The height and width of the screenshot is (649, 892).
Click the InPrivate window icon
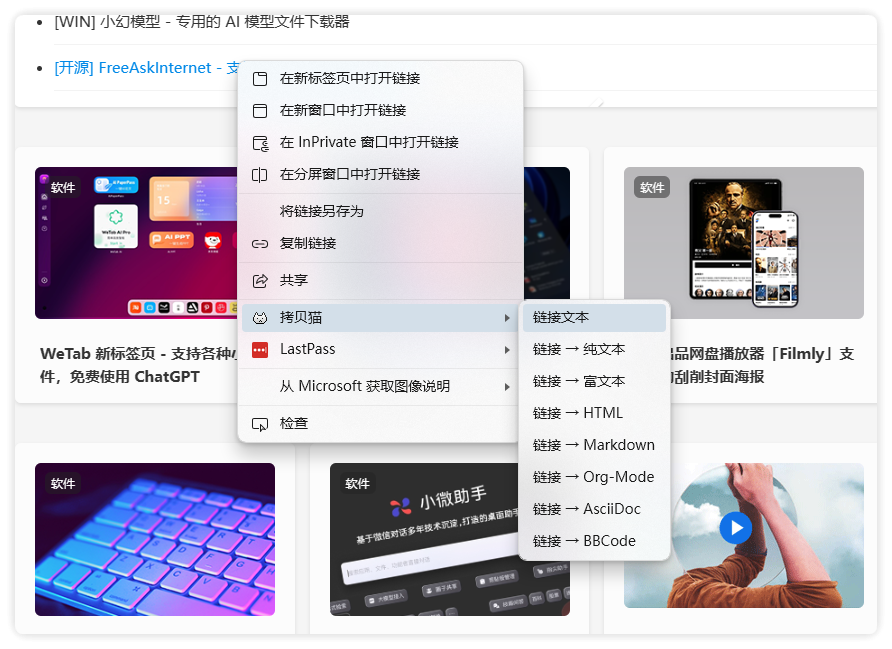point(261,143)
